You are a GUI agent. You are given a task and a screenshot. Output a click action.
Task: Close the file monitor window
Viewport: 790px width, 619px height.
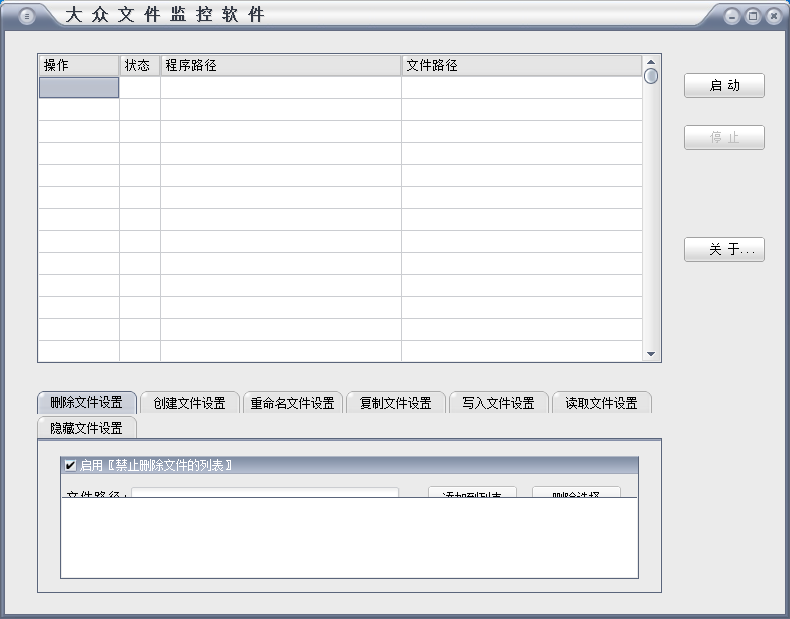pyautogui.click(x=773, y=16)
